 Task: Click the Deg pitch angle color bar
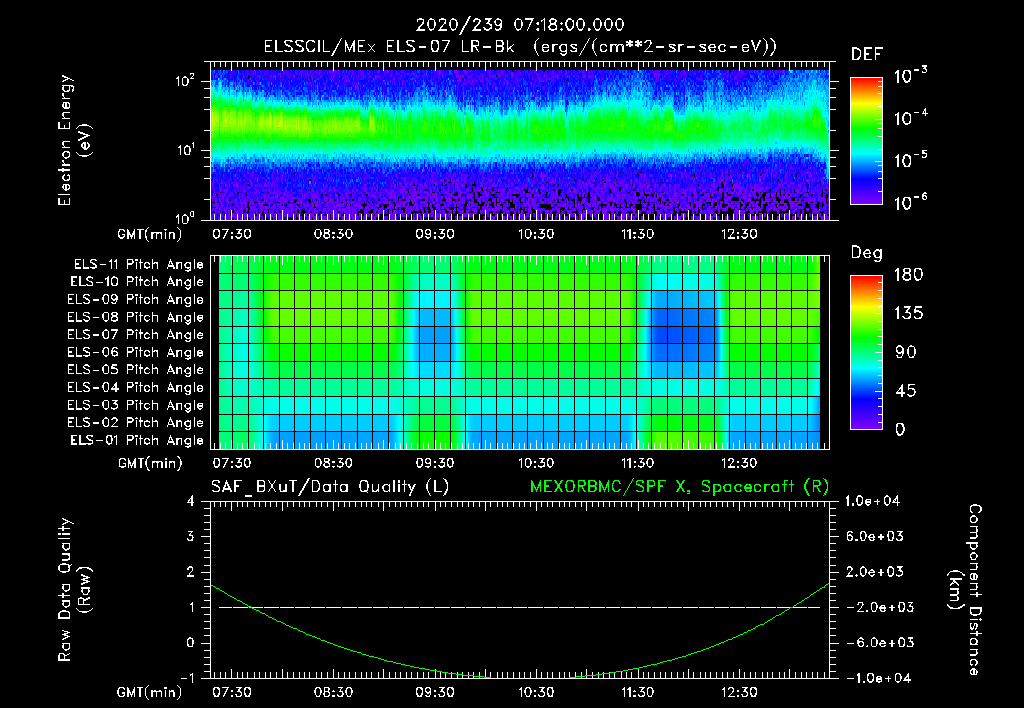click(x=866, y=352)
